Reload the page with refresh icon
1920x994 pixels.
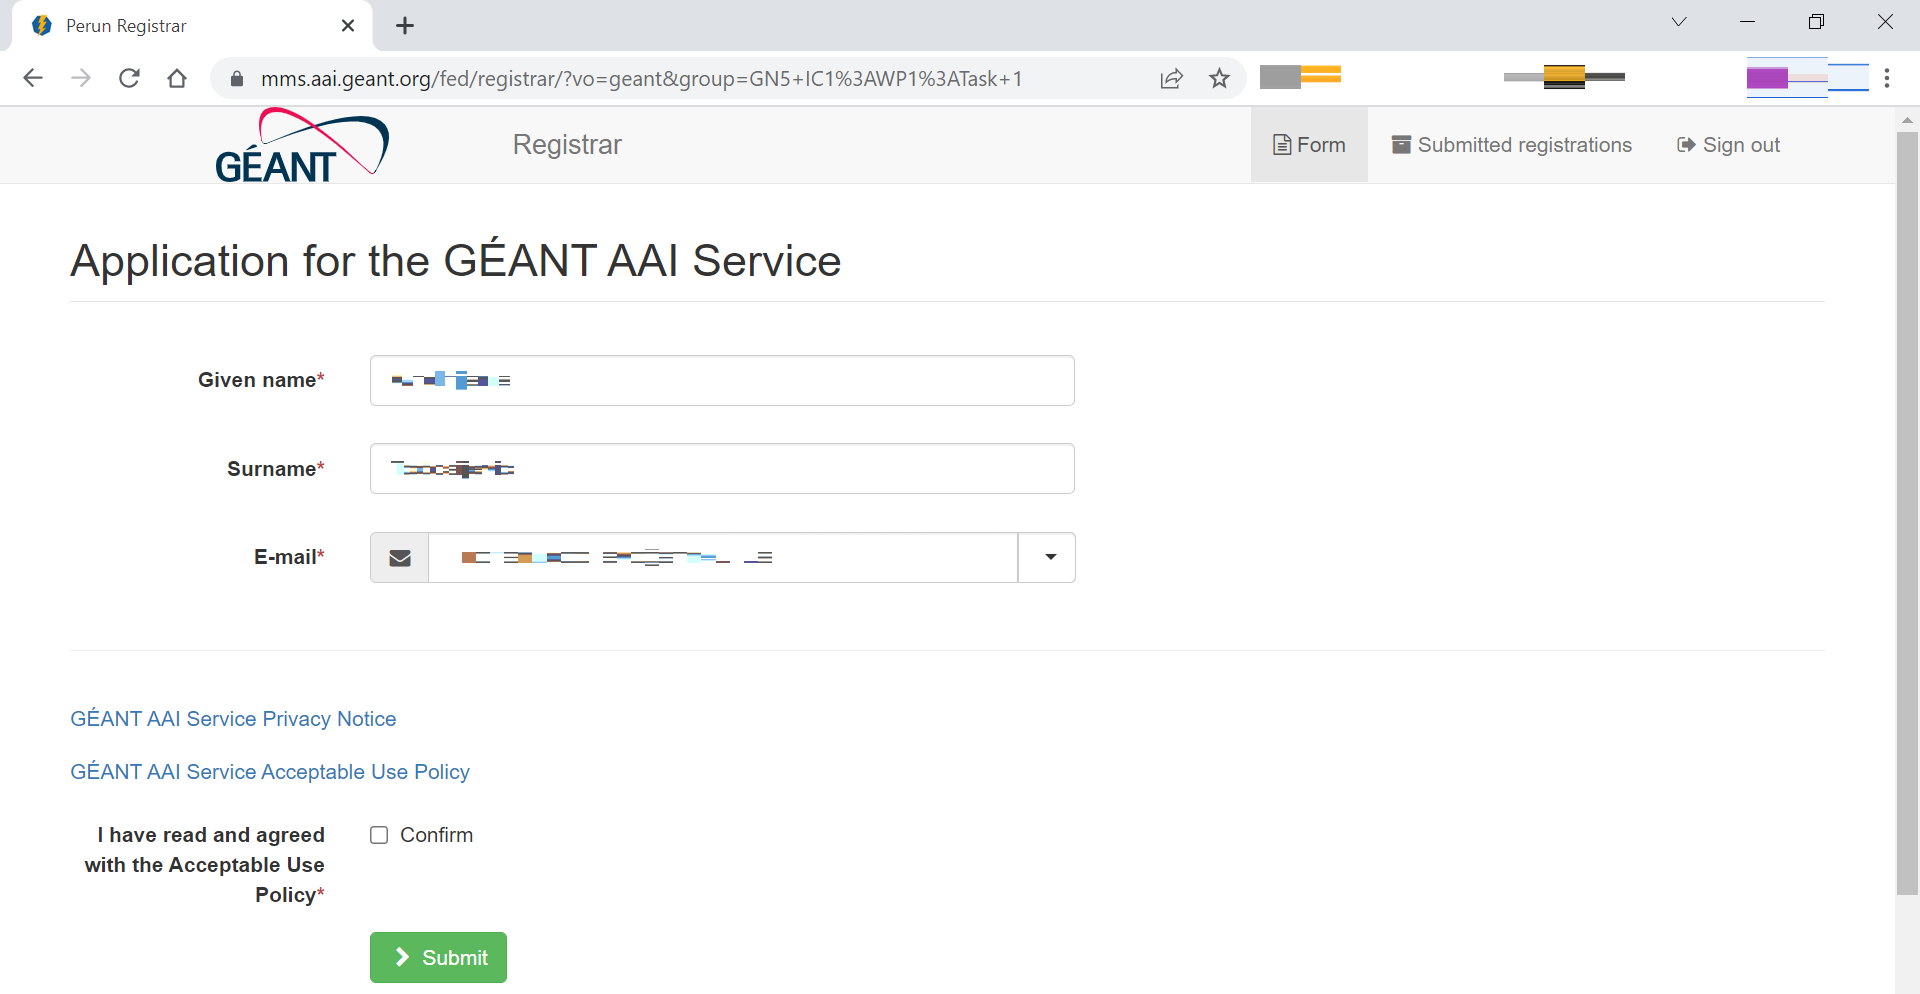tap(129, 78)
